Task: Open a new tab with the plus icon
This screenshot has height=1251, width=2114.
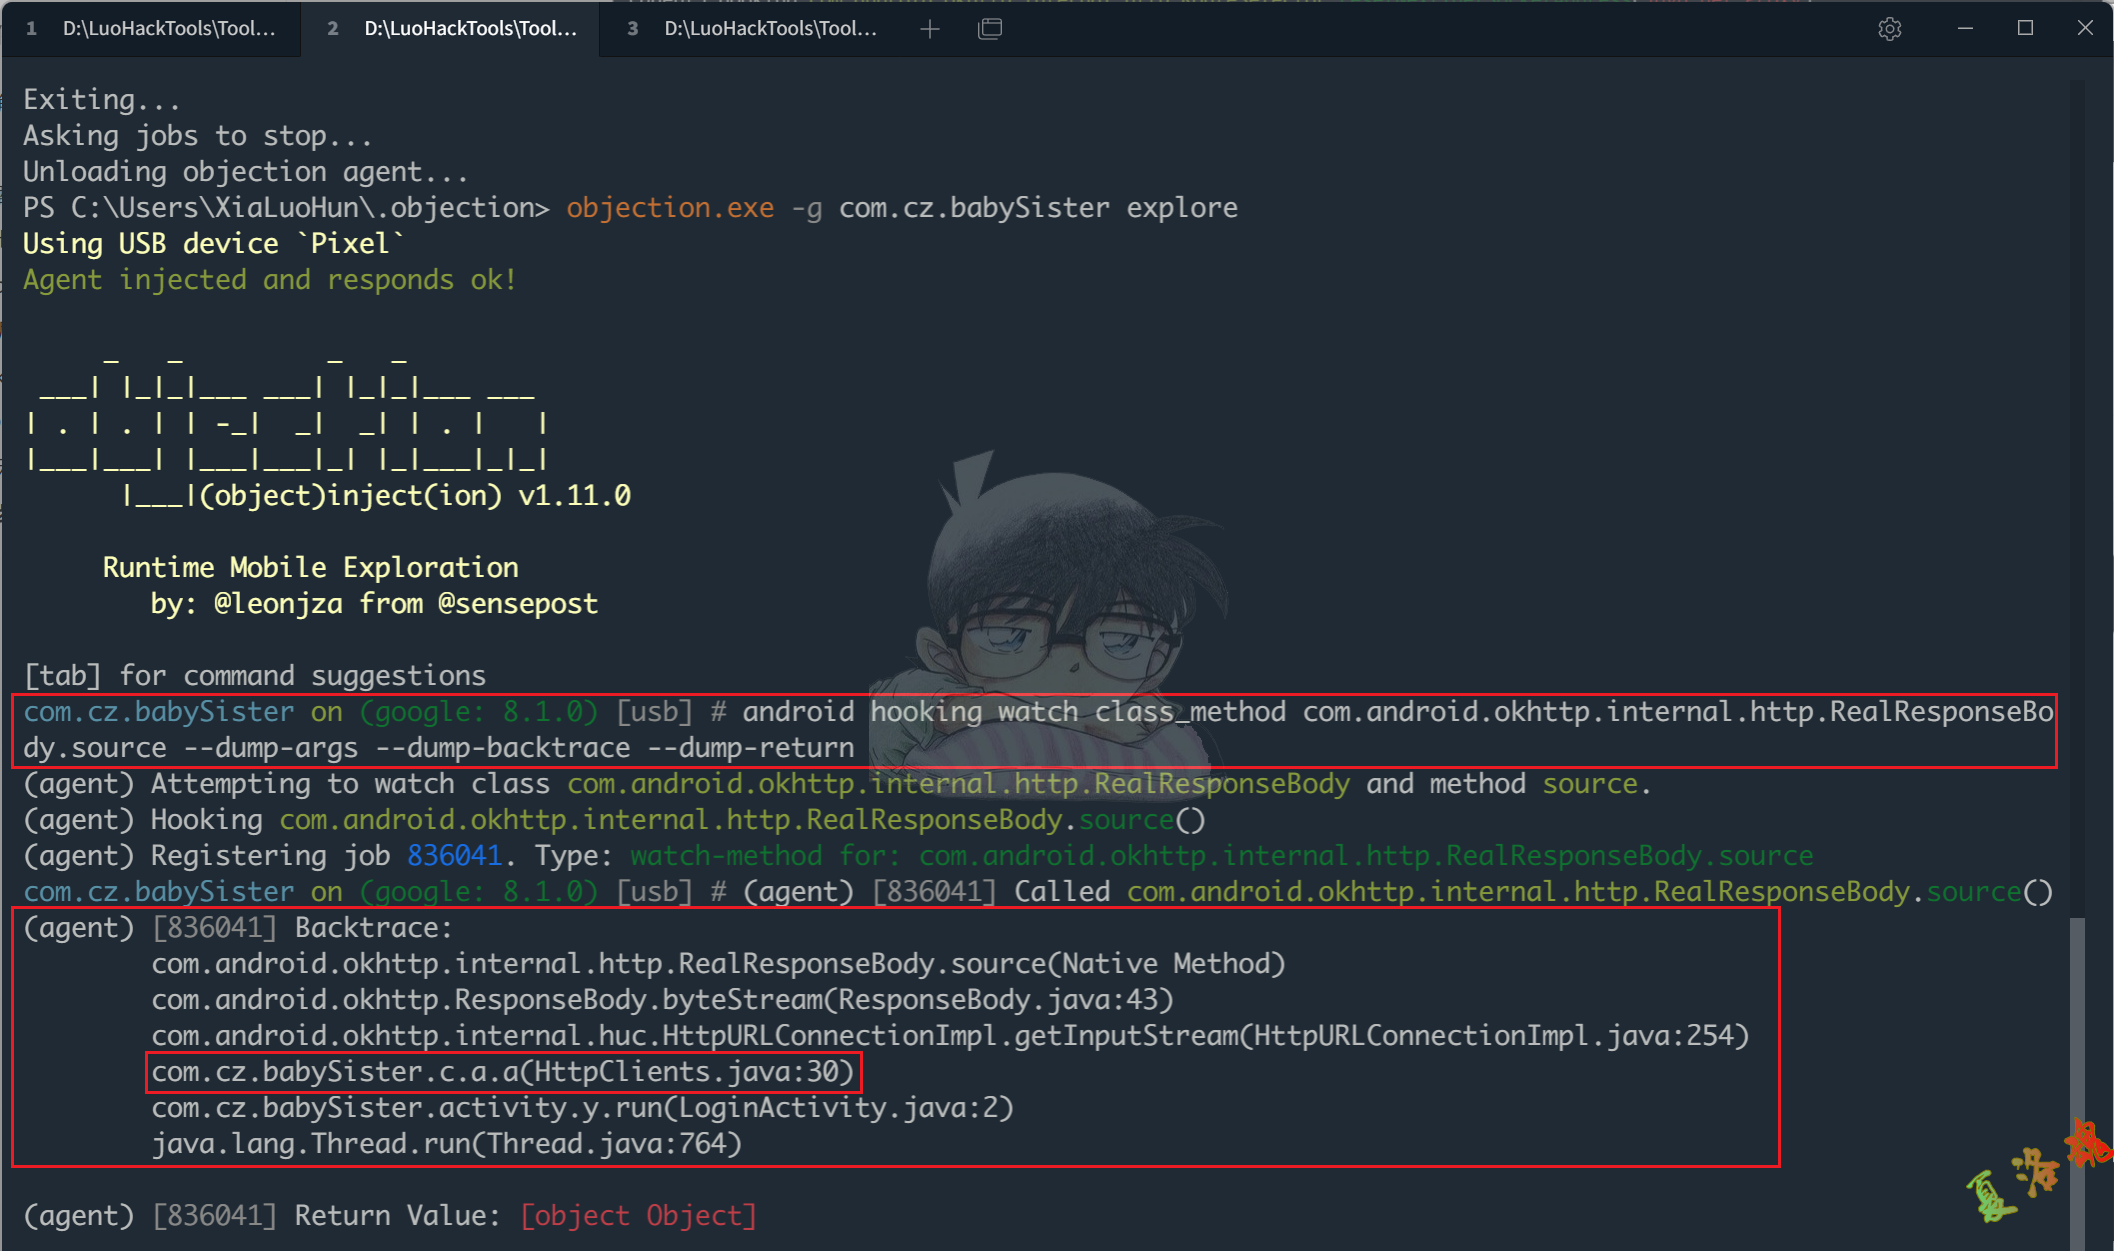Action: (929, 28)
